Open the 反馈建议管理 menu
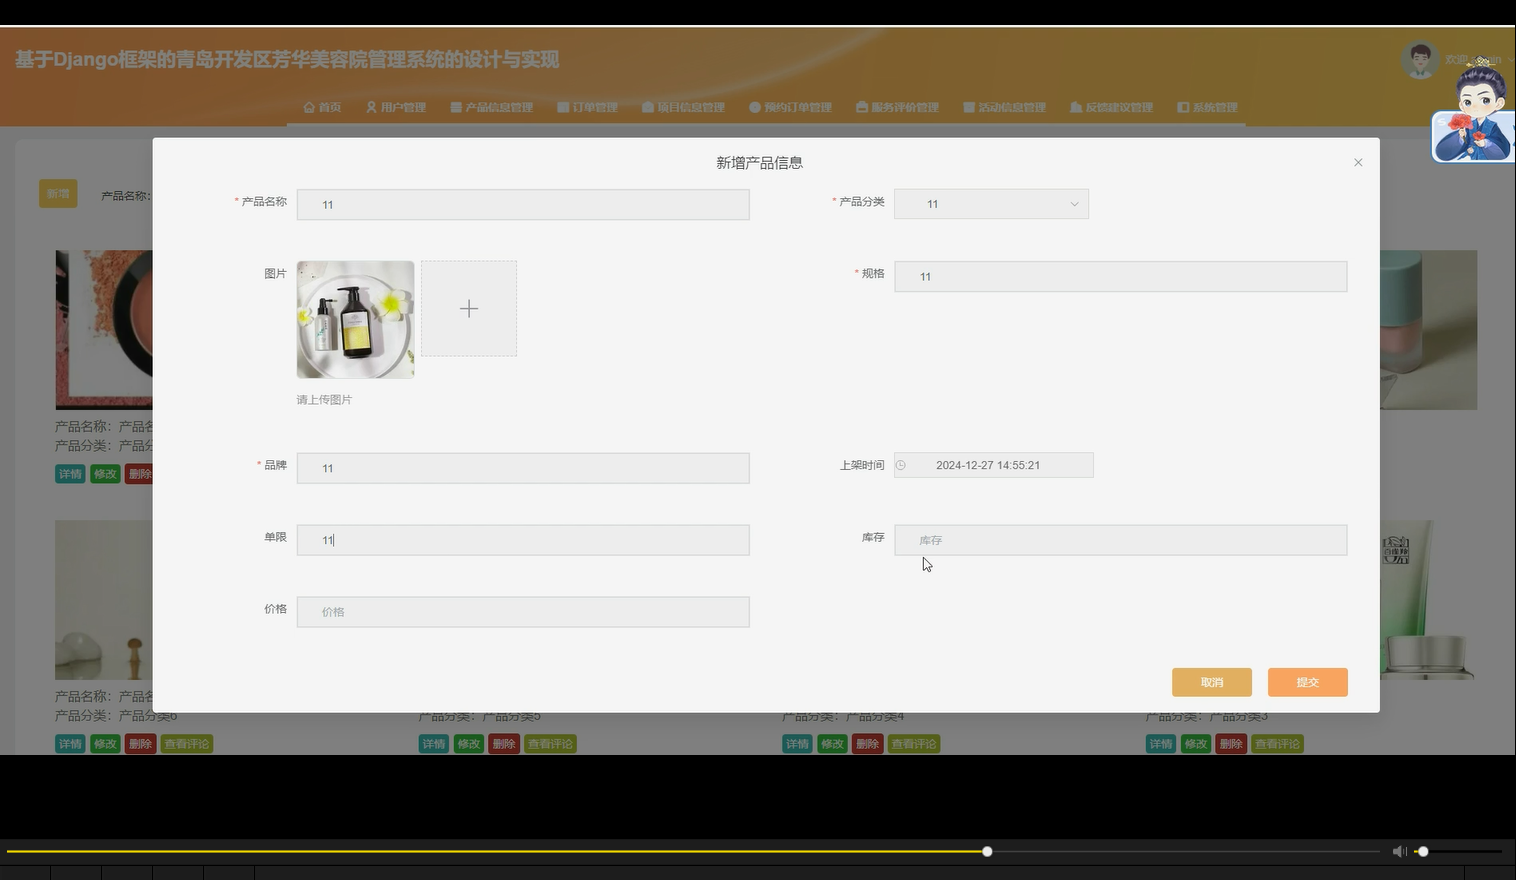Screen dimensions: 1516x880 tap(1111, 107)
